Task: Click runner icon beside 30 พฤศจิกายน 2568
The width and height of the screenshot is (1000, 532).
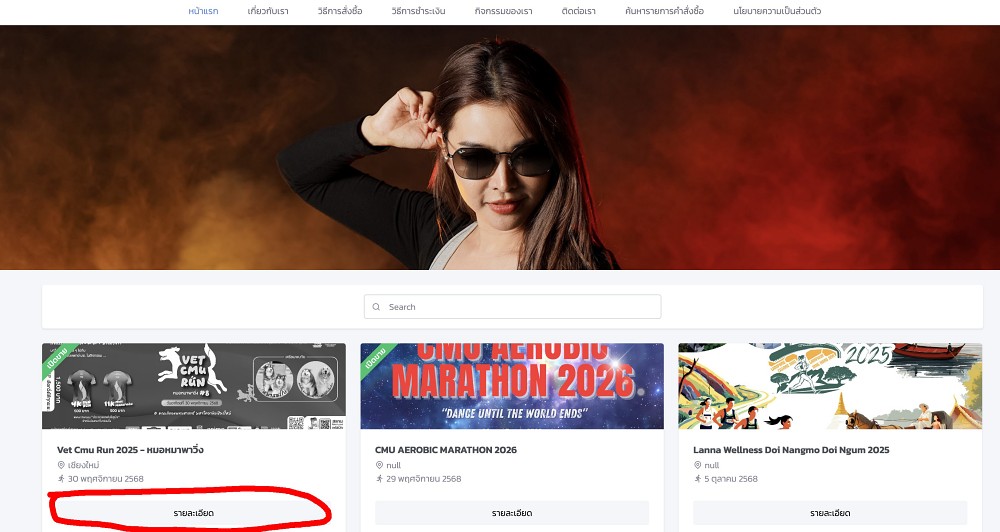Action: coord(61,479)
